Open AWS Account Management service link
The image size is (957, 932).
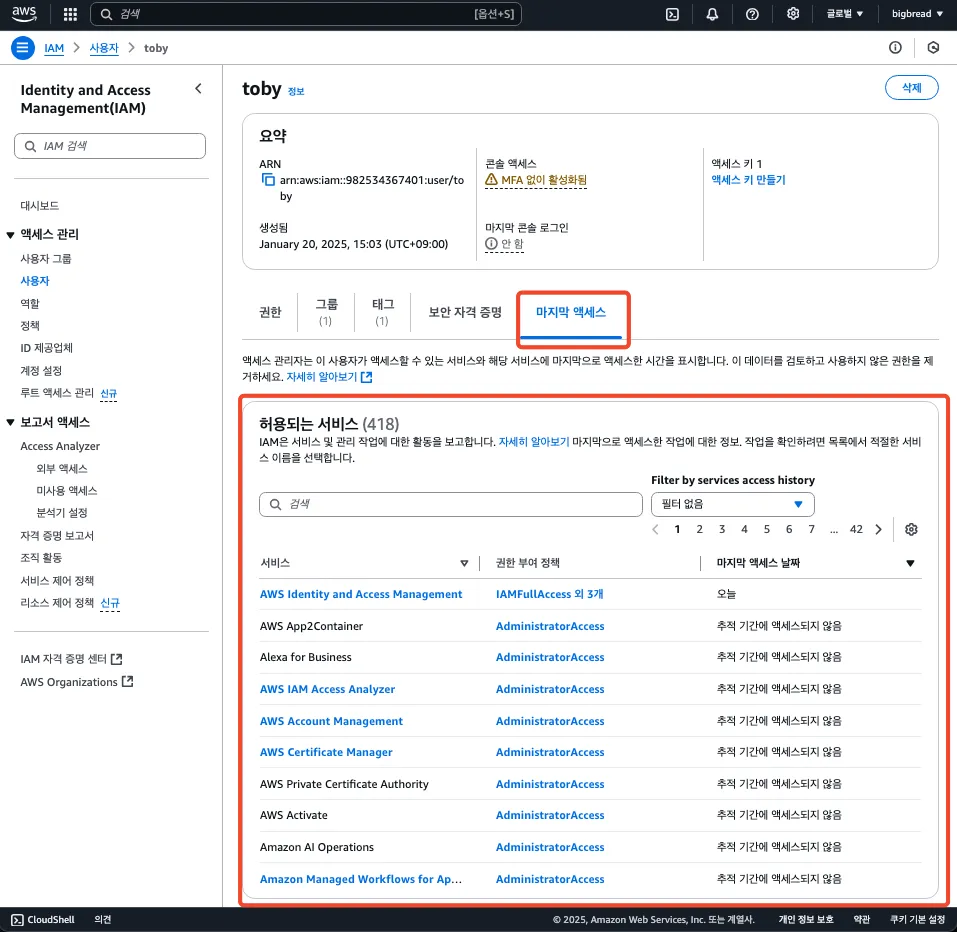point(331,721)
